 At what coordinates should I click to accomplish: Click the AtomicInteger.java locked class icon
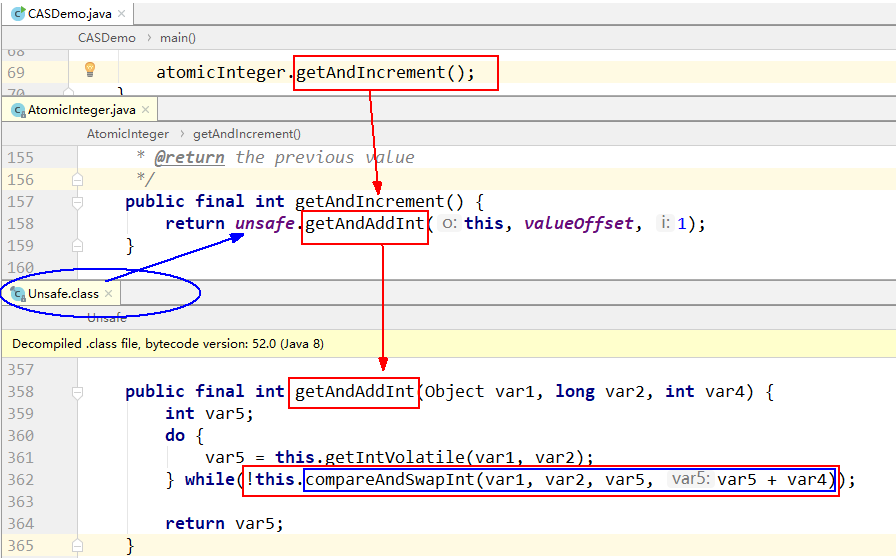point(18,110)
